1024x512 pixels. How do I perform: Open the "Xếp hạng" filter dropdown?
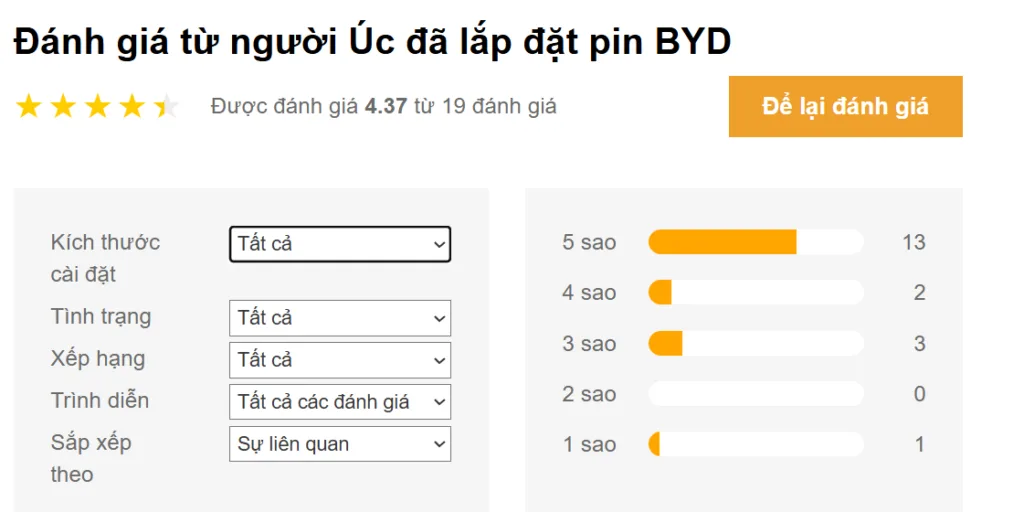pyautogui.click(x=340, y=360)
